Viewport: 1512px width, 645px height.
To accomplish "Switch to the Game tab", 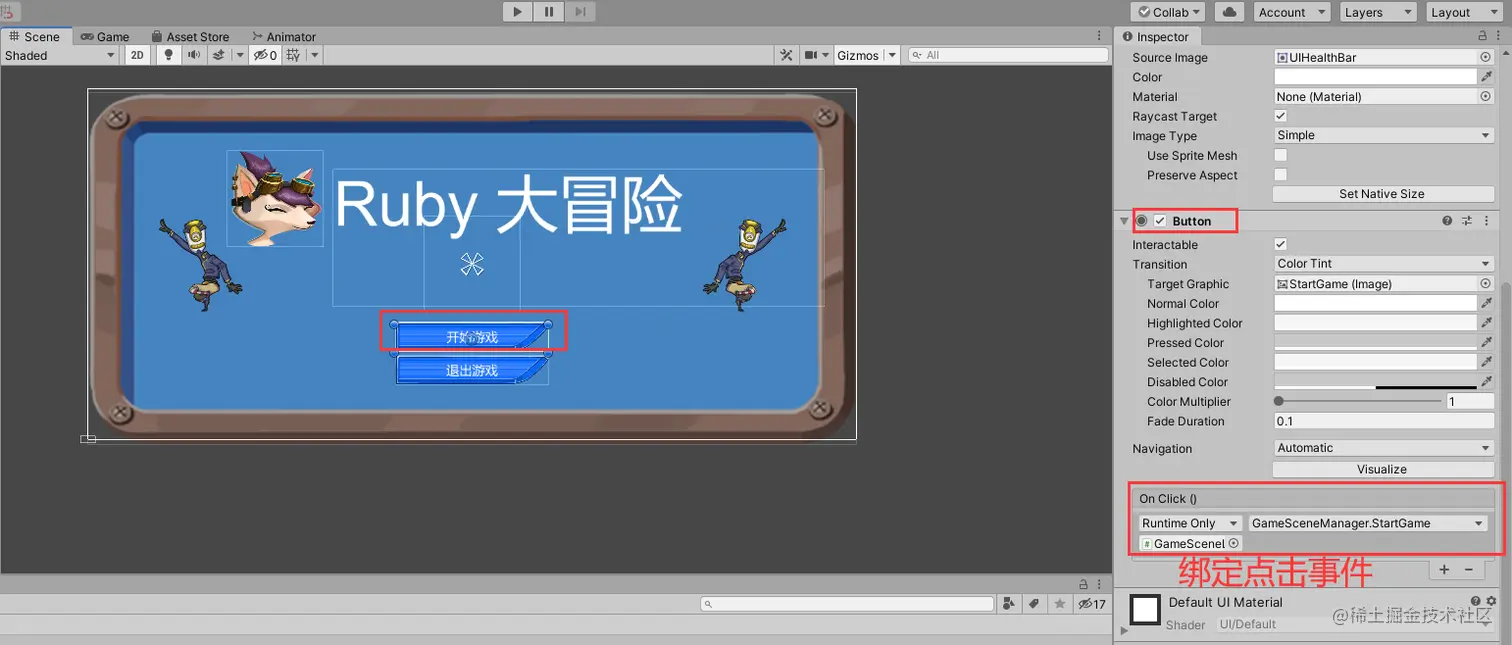I will (105, 36).
